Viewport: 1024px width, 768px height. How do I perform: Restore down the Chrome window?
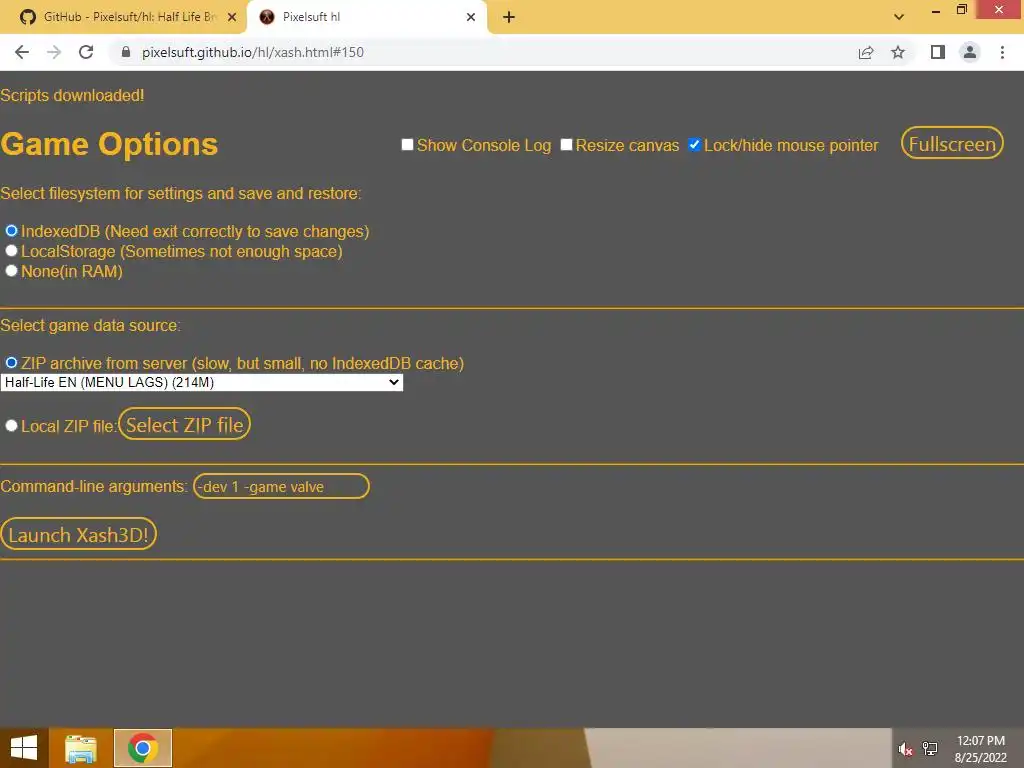[x=962, y=10]
